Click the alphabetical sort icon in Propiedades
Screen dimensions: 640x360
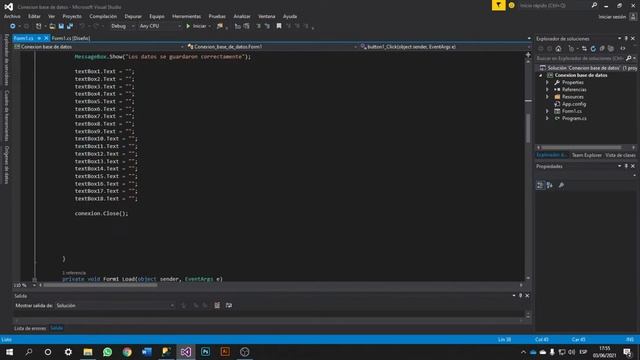click(550, 185)
